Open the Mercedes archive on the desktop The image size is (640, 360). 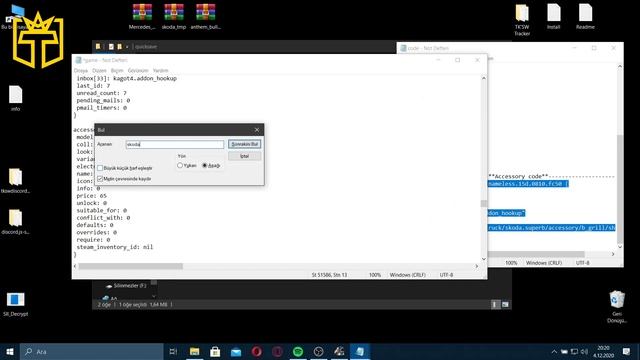coord(142,17)
